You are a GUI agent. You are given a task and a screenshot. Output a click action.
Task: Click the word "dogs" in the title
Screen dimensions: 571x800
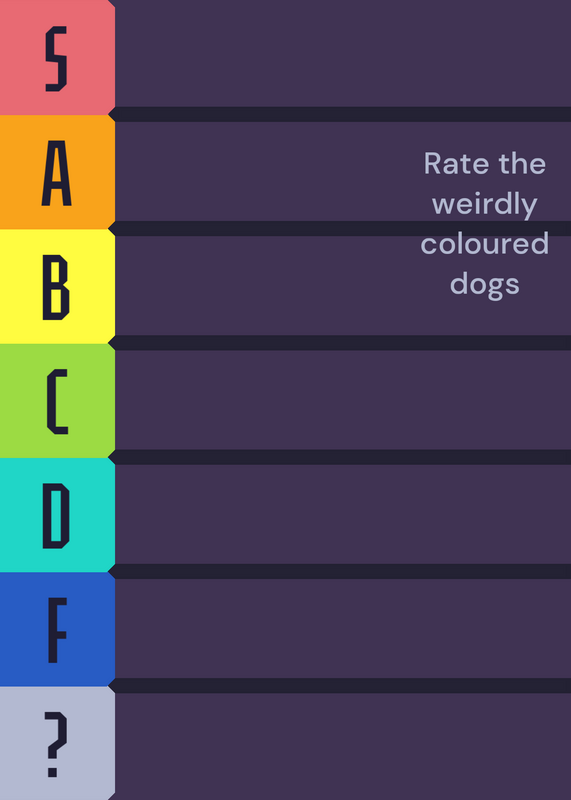point(485,285)
